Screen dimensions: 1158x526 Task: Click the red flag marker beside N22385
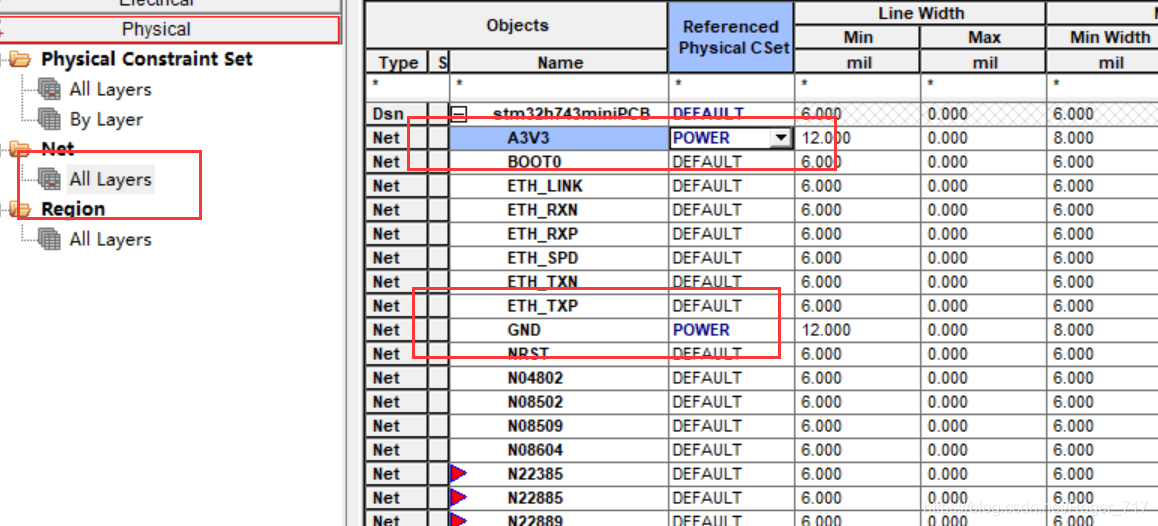click(x=459, y=474)
